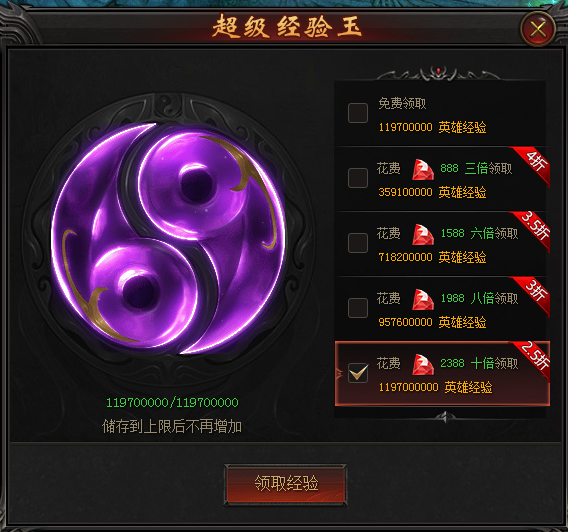
Task: Select the 957600000 英雄经验 option row
Action: (x=442, y=309)
